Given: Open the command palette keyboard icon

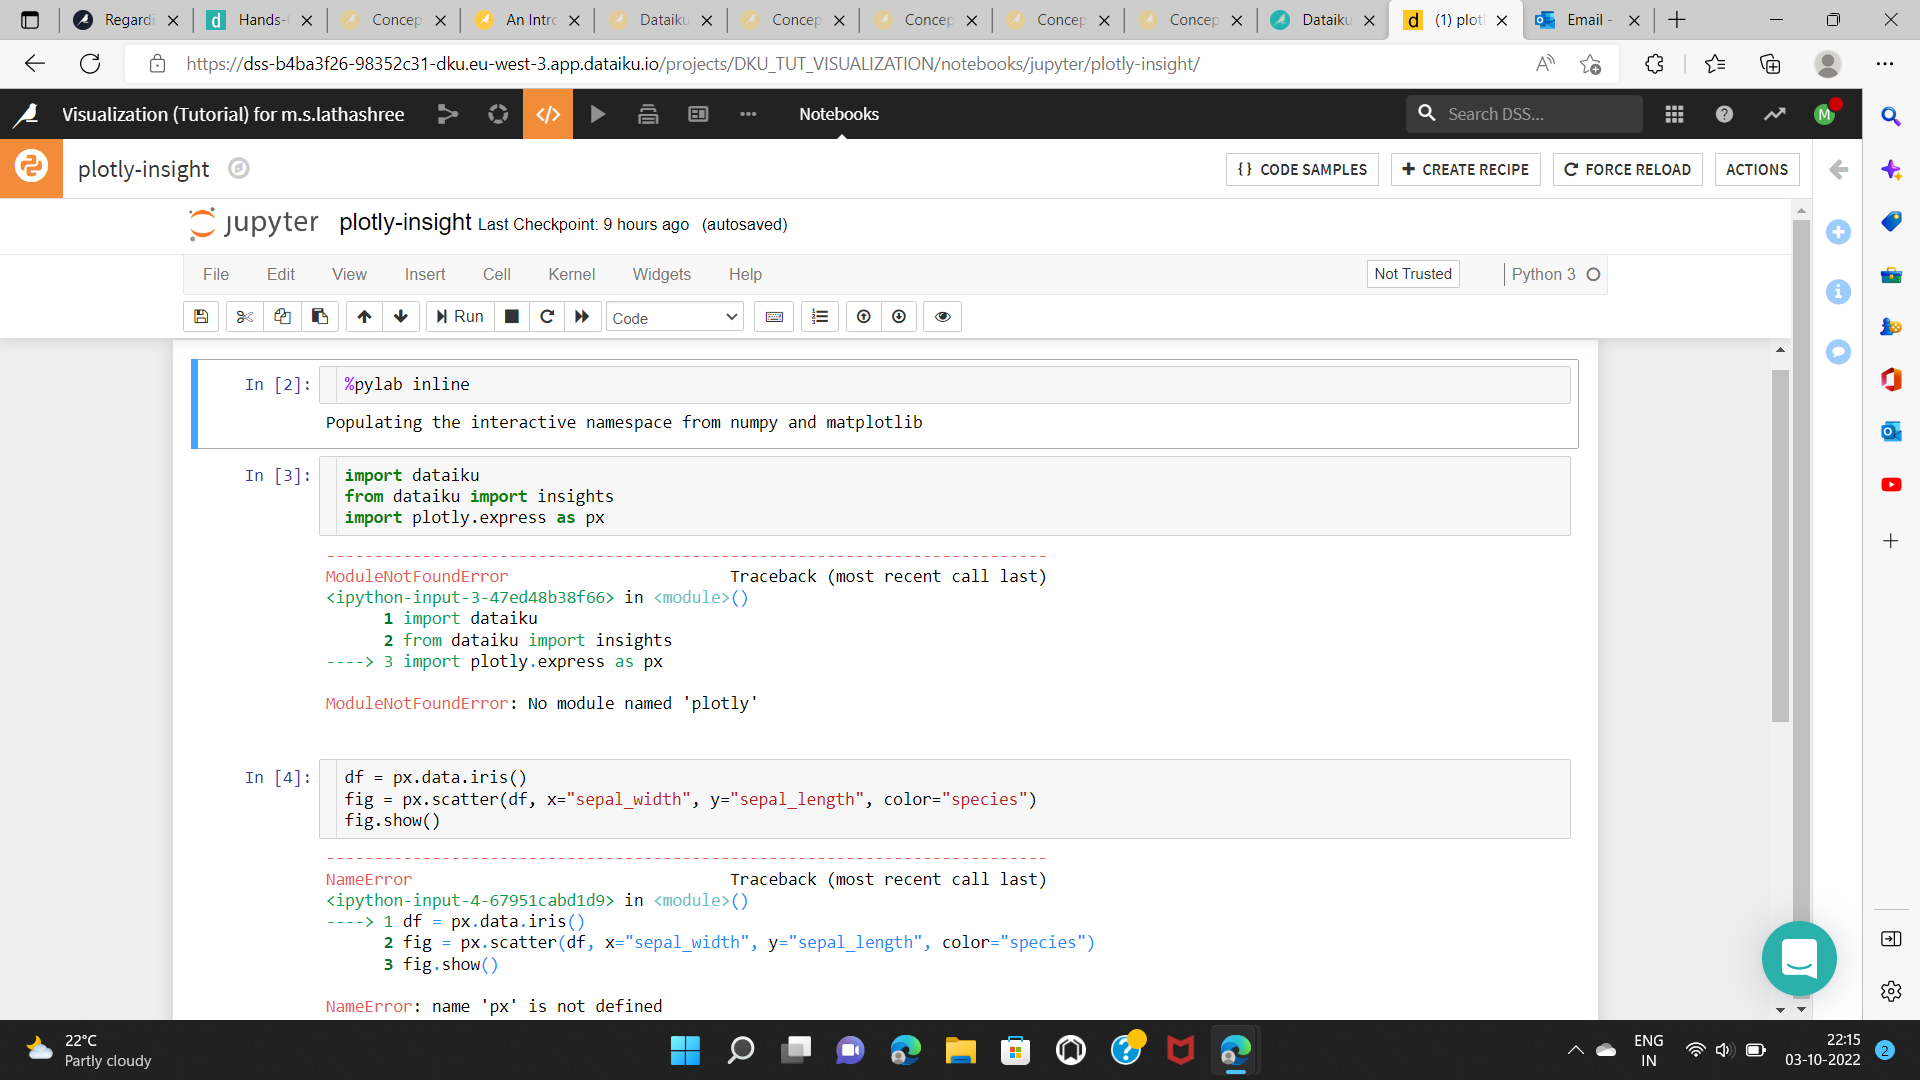Looking at the screenshot, I should click(x=773, y=316).
